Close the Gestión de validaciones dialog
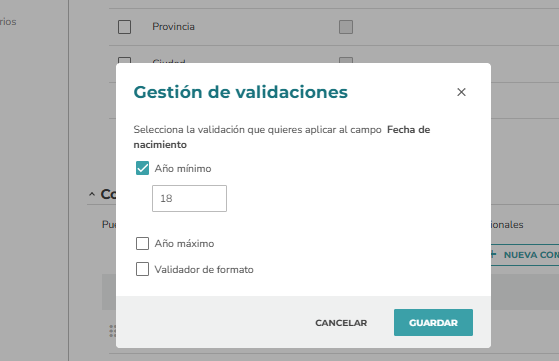Screen dimensions: 559x361 coord(461,92)
